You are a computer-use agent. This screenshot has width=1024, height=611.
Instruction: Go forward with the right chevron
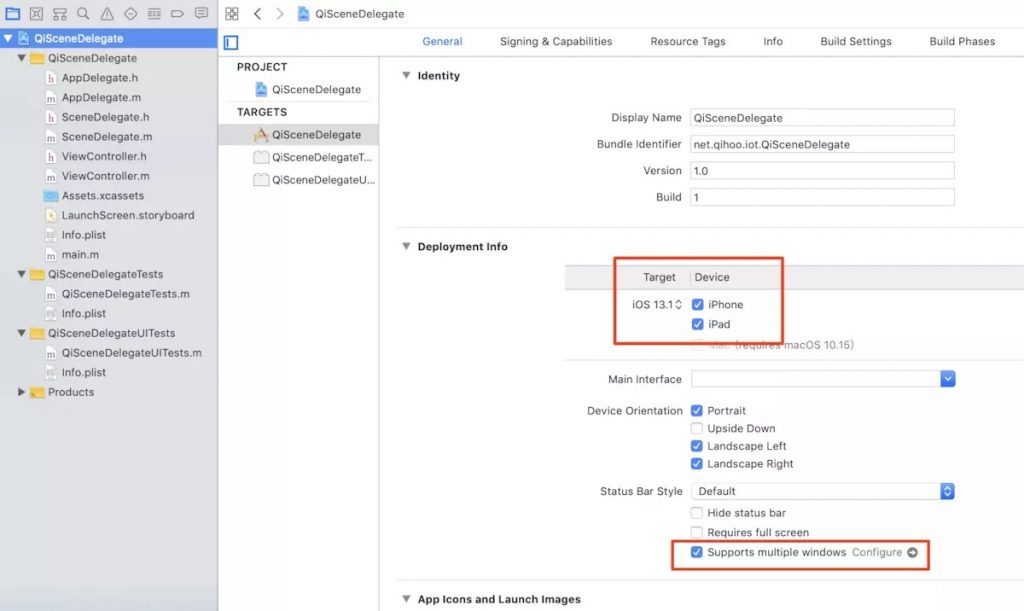click(x=280, y=14)
